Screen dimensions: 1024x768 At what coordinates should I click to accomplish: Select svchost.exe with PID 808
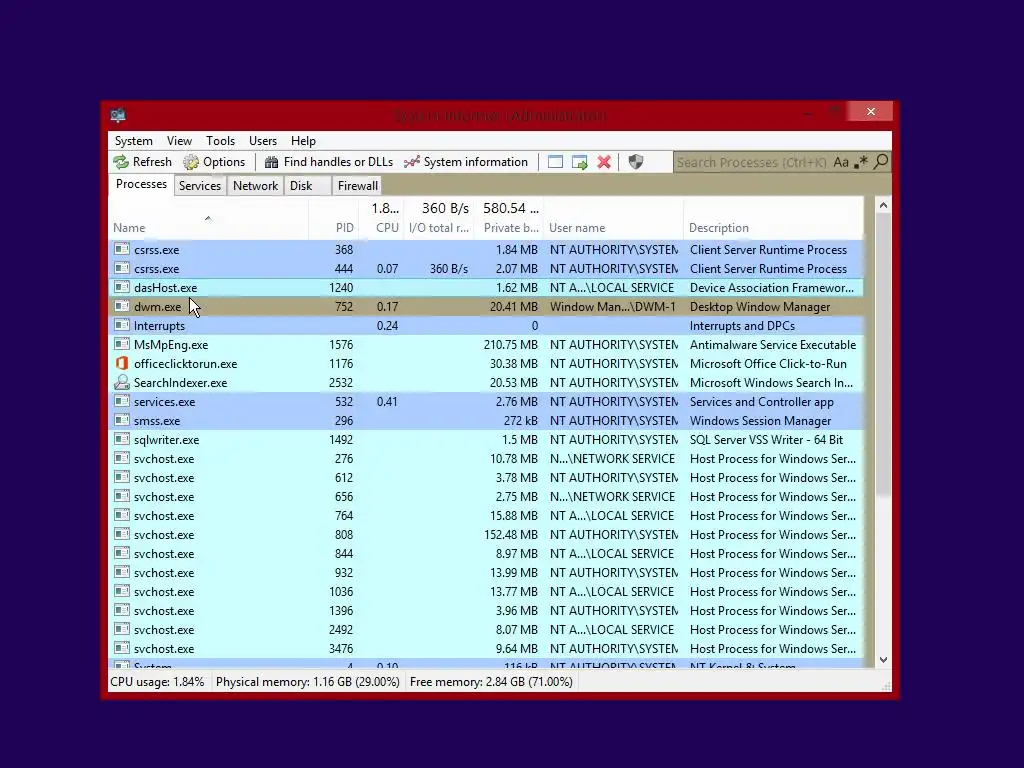click(486, 534)
